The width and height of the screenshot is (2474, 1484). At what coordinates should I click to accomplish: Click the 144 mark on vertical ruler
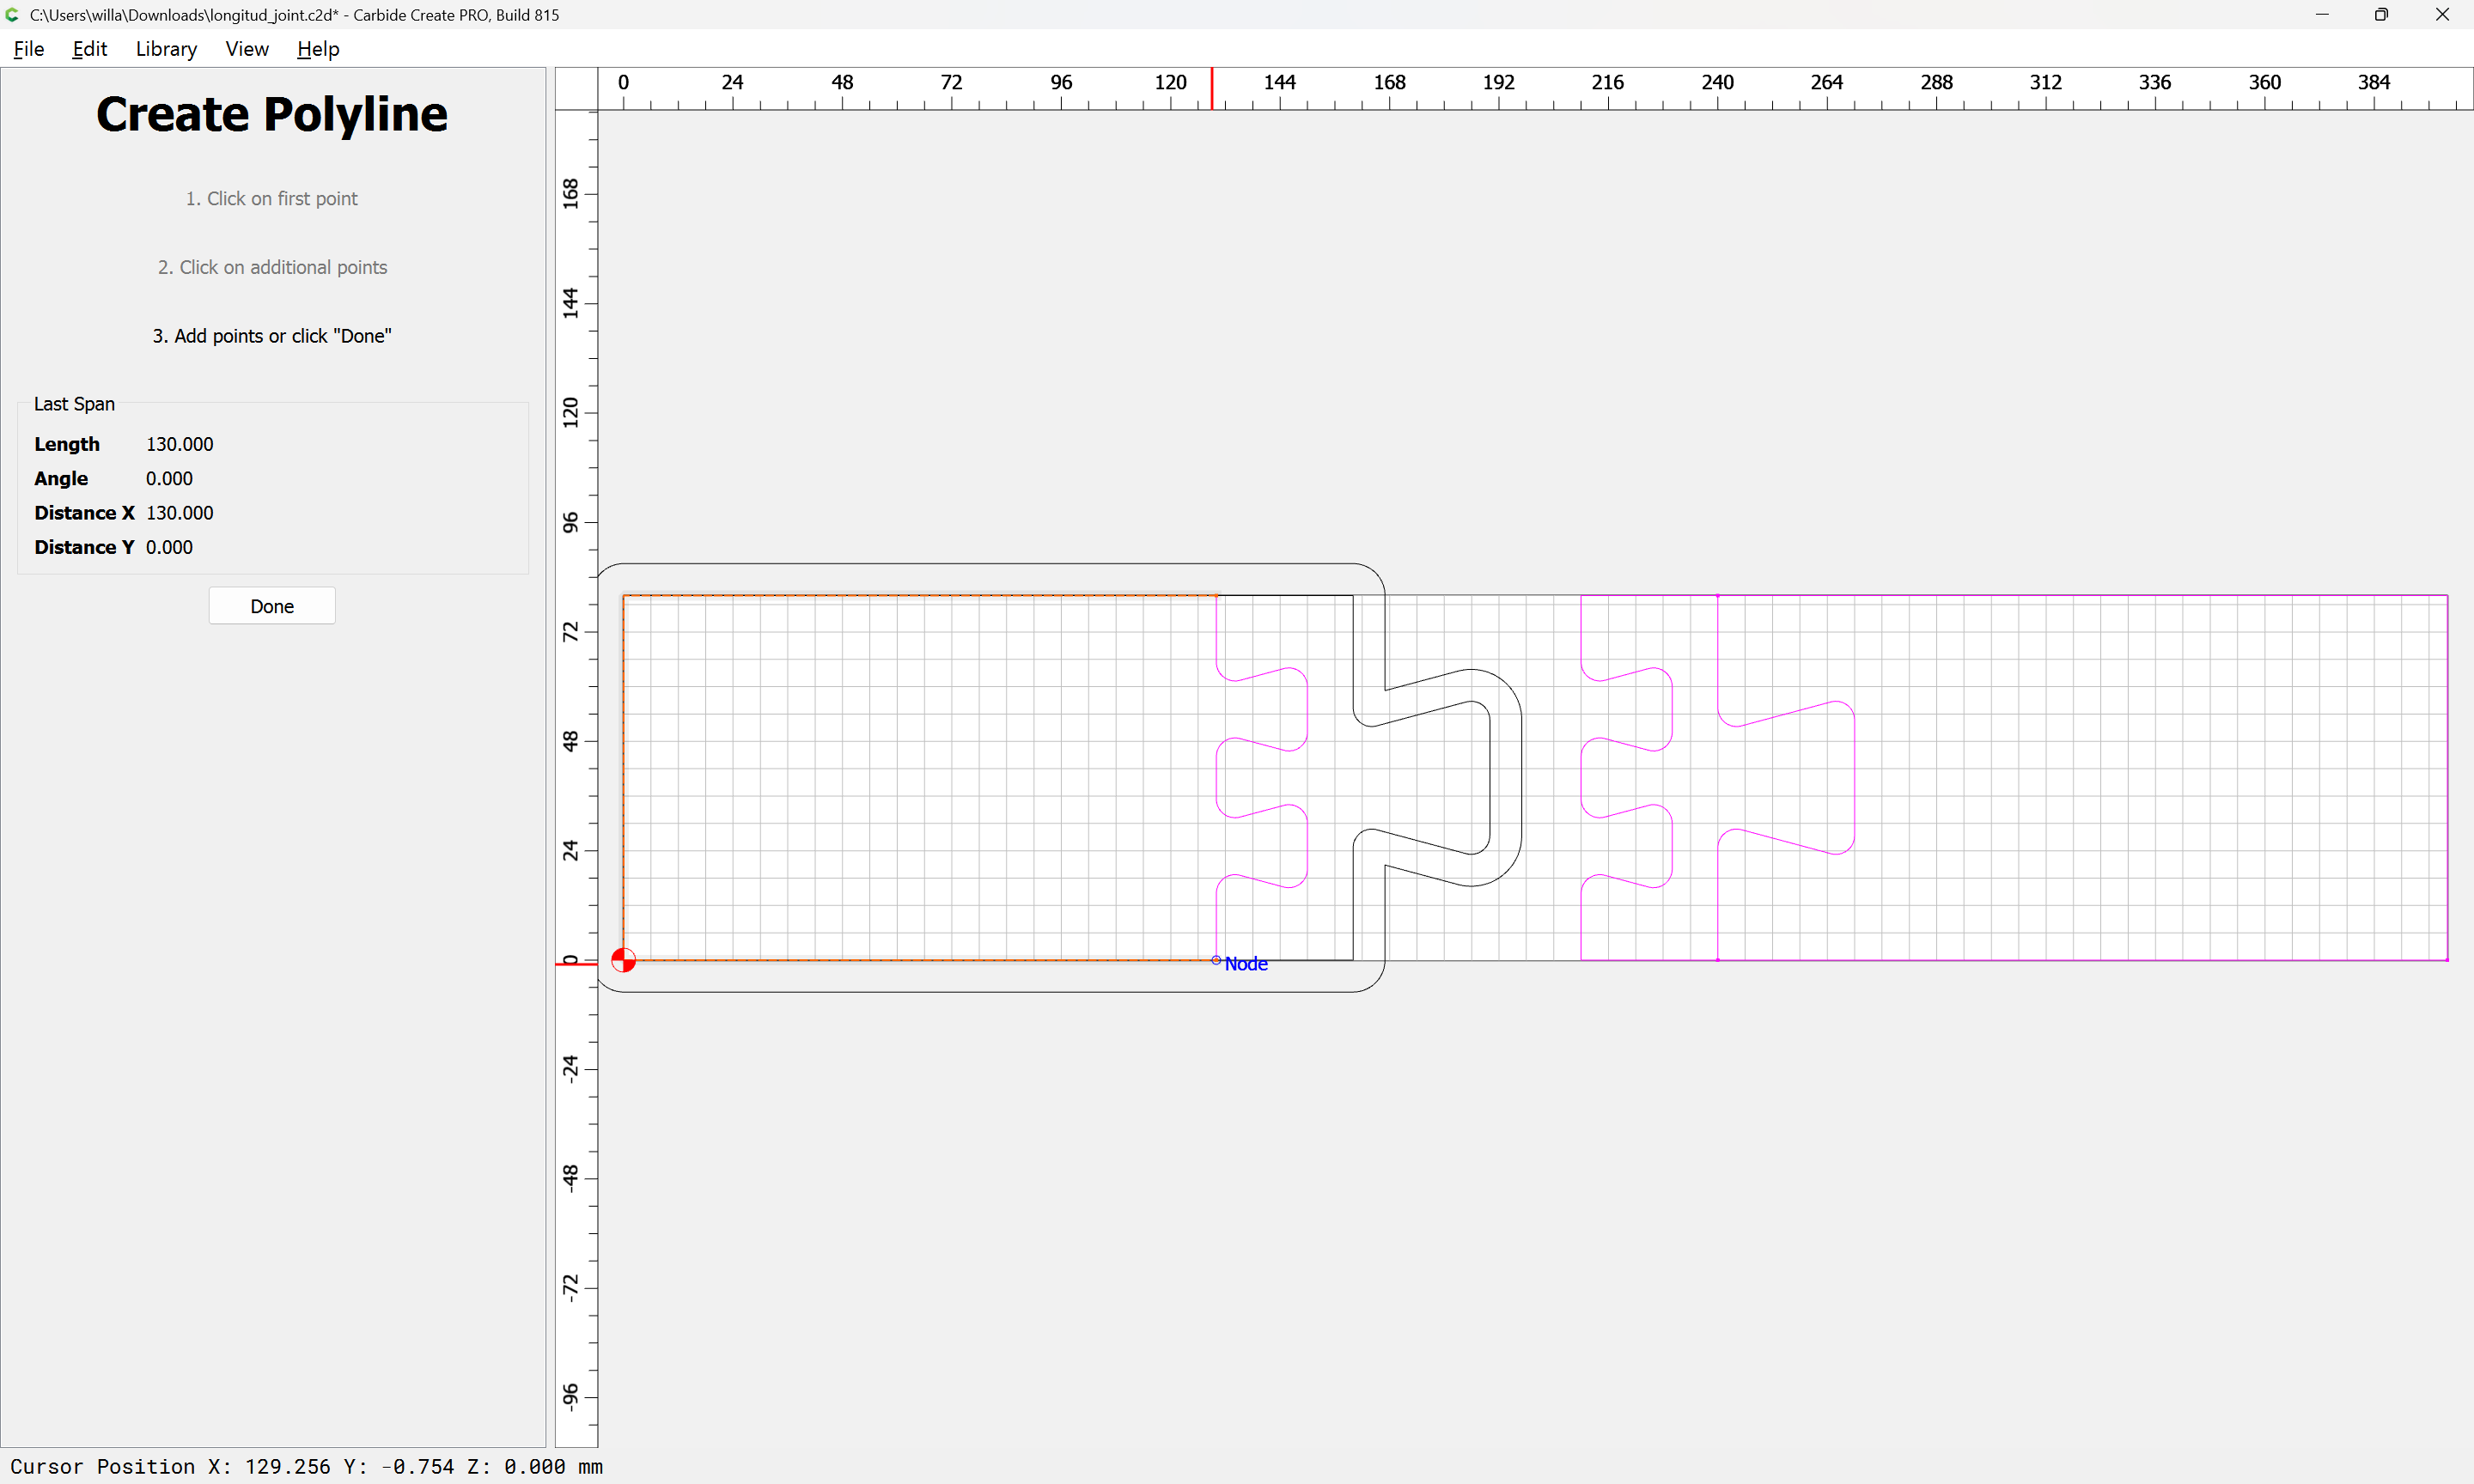click(x=571, y=303)
